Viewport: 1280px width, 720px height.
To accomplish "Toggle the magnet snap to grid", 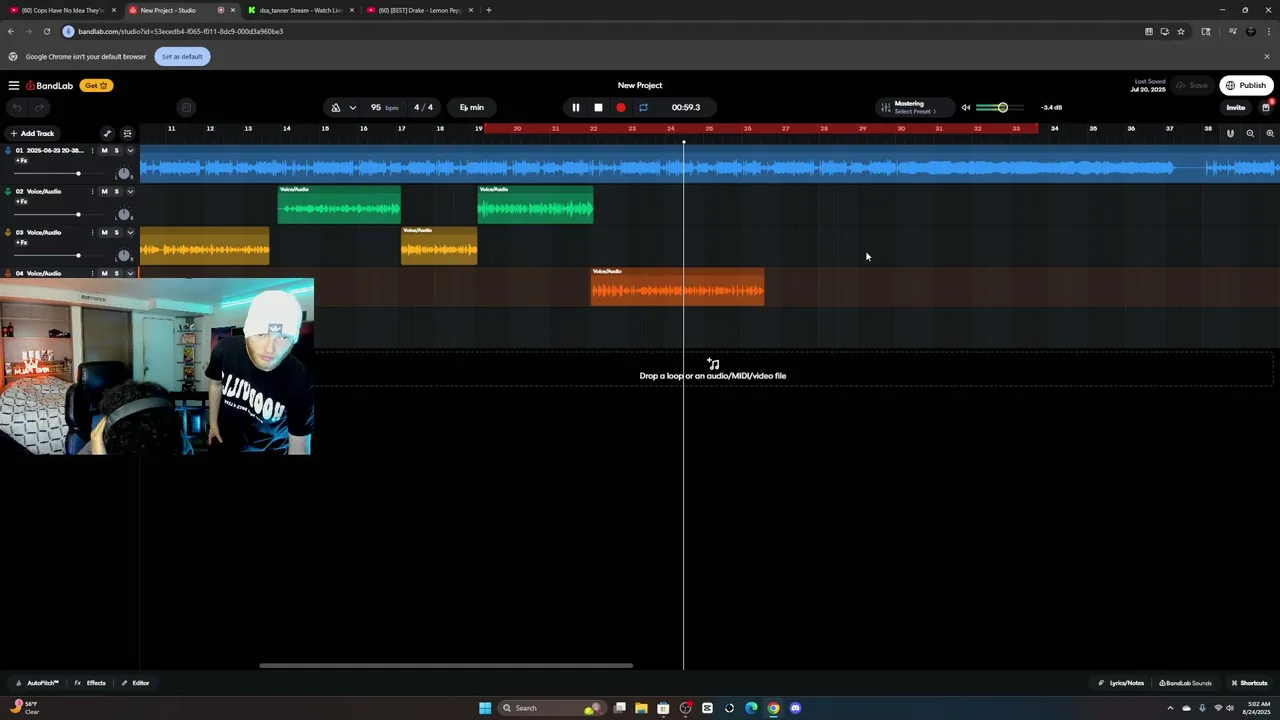I will coord(1230,133).
